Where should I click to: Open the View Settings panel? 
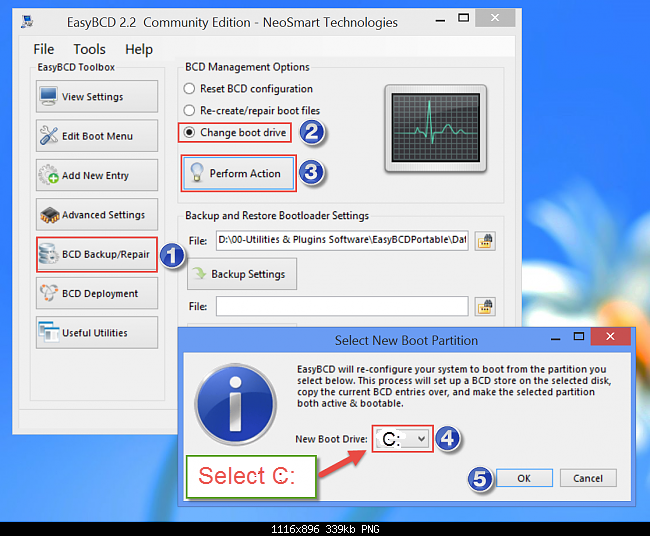tap(97, 97)
